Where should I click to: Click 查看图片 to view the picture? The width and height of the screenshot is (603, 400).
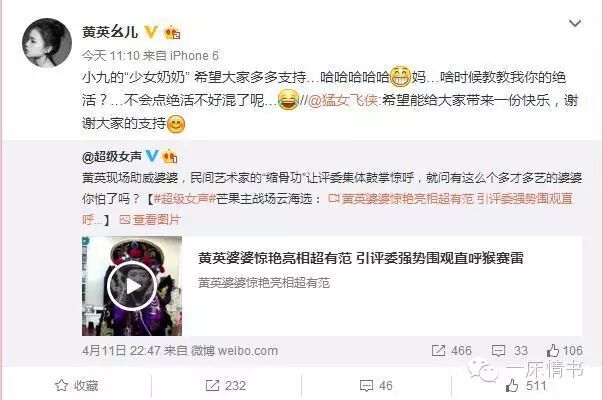150,220
